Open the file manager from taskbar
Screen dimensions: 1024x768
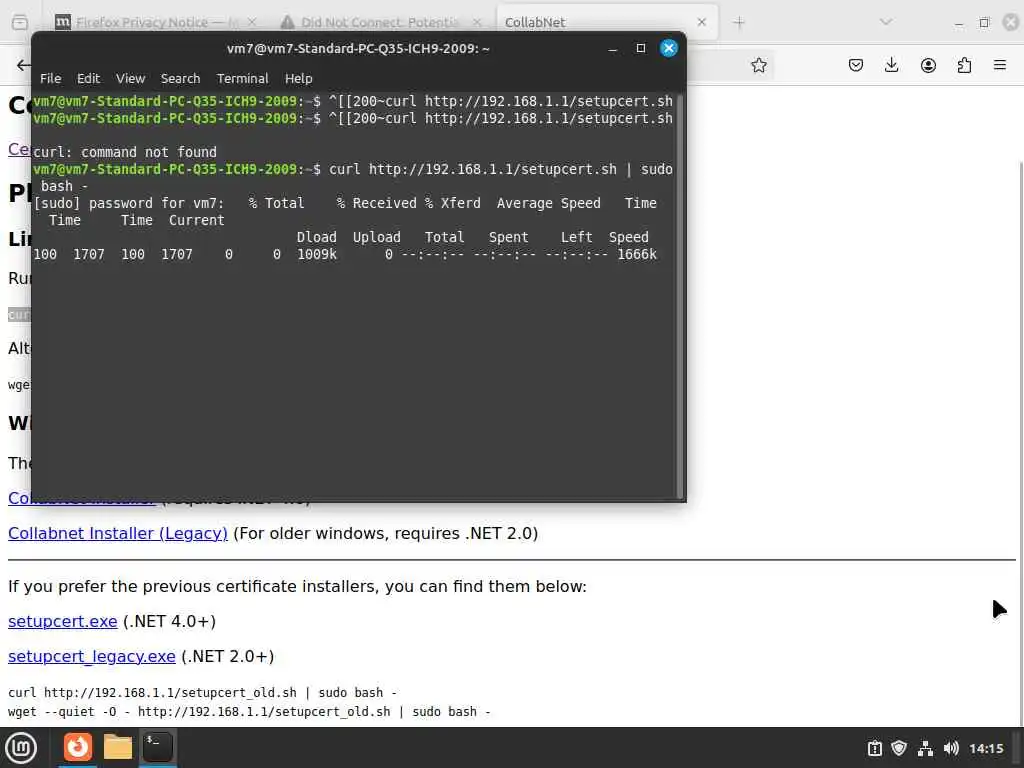(118, 747)
